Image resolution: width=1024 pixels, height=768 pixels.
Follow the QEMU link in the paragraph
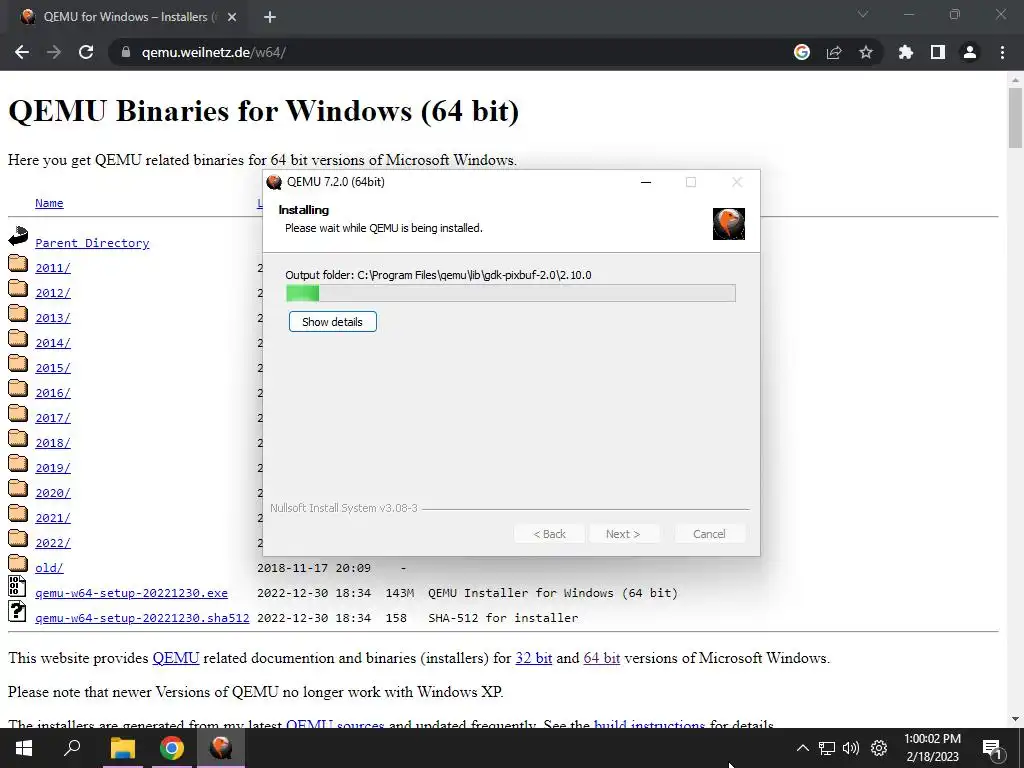tap(176, 658)
